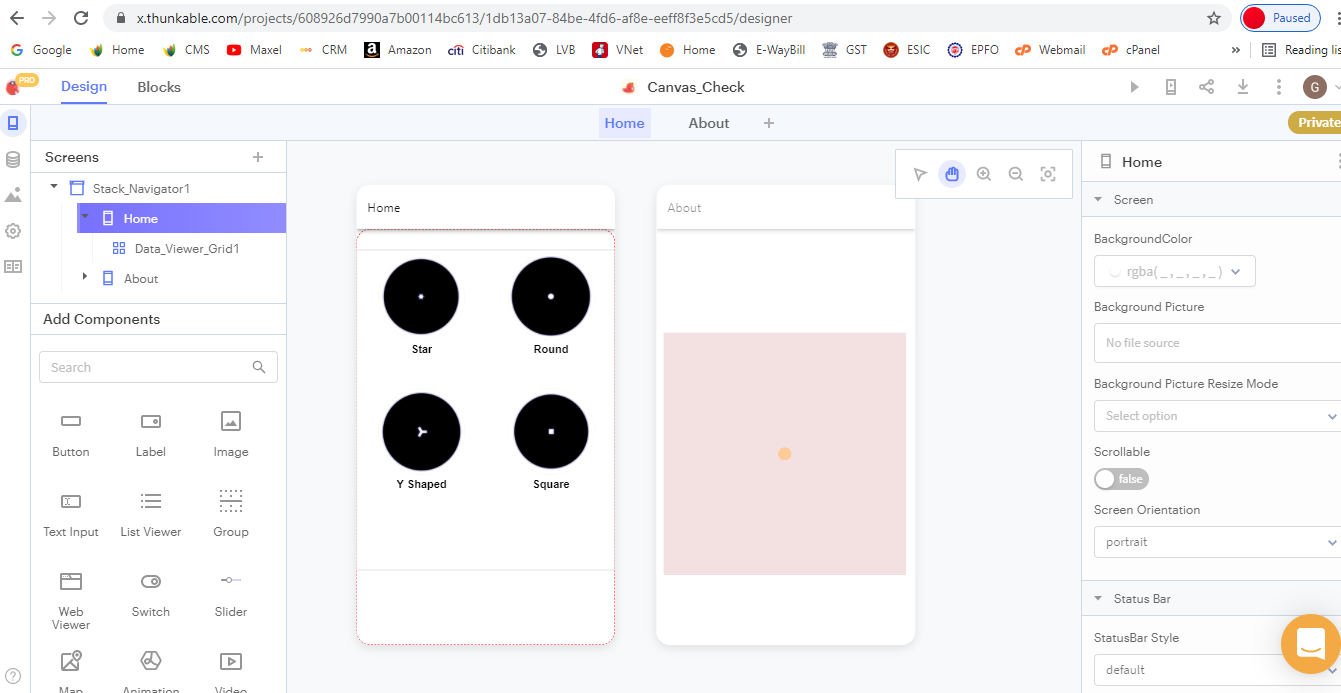Viewport: 1341px width, 693px height.
Task: Add Video component
Action: click(231, 670)
